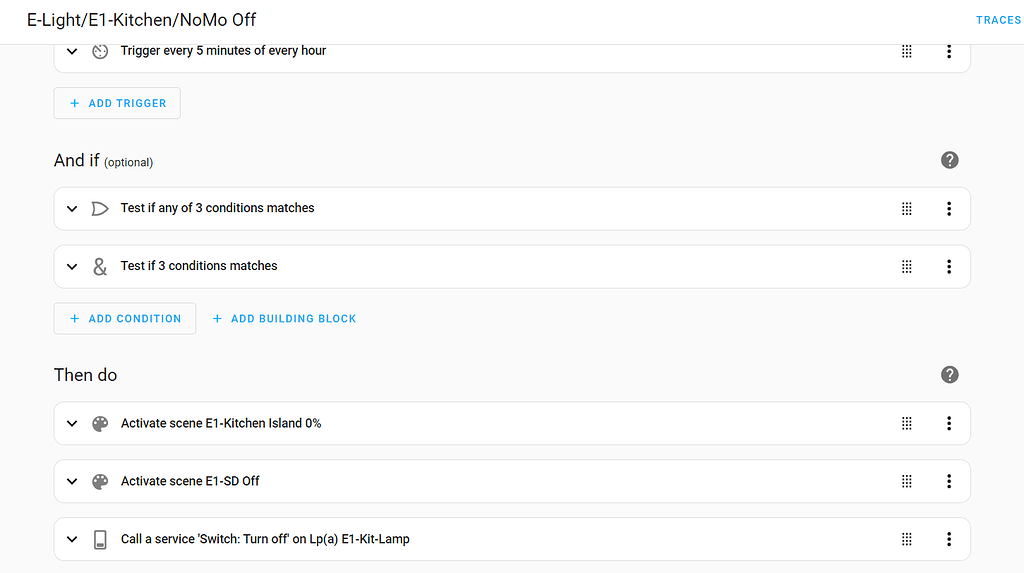The height and width of the screenshot is (573, 1024).
Task: Open three-dot menu for 'Test if 3 conditions matches'
Action: 949,267
